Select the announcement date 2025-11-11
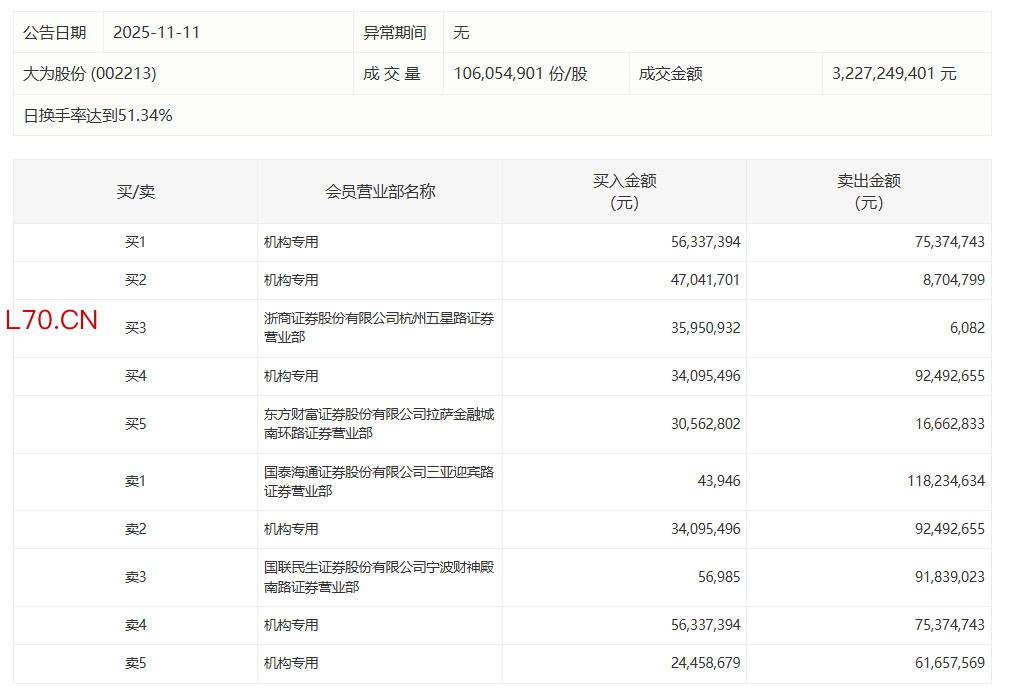1009x700 pixels. click(156, 32)
